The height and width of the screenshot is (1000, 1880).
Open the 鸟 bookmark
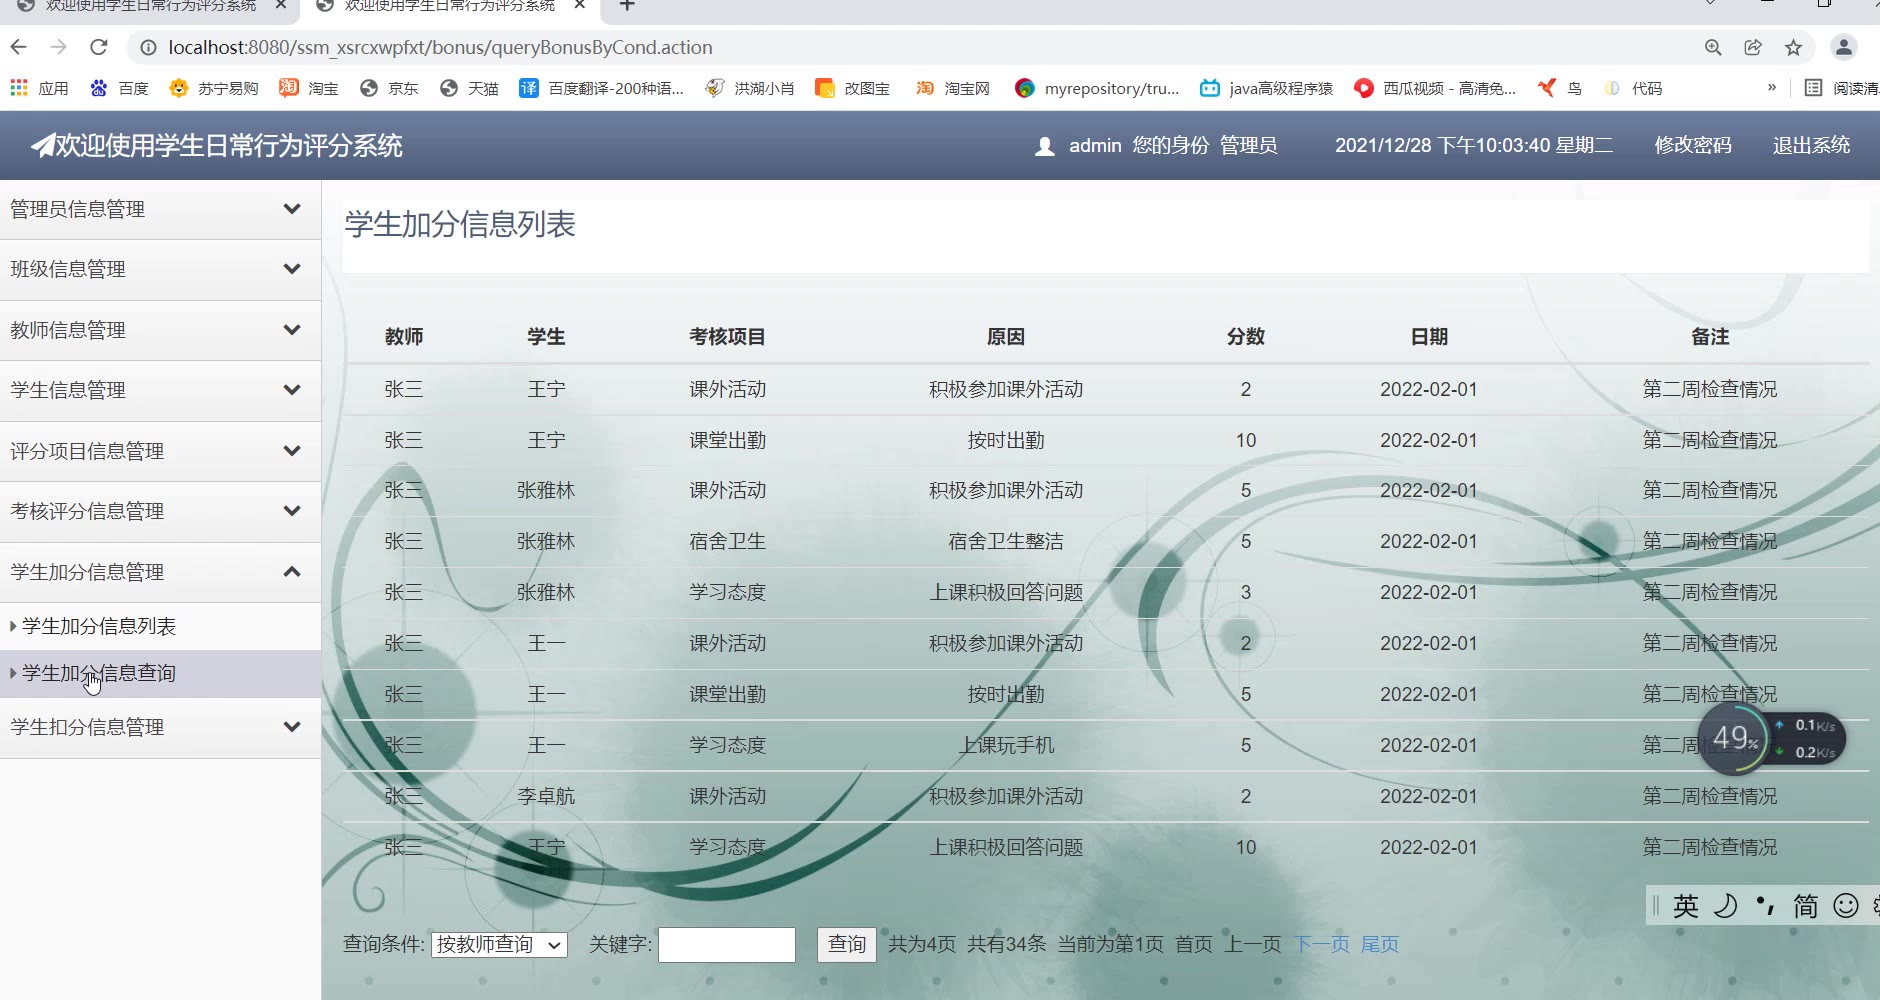pos(1560,88)
